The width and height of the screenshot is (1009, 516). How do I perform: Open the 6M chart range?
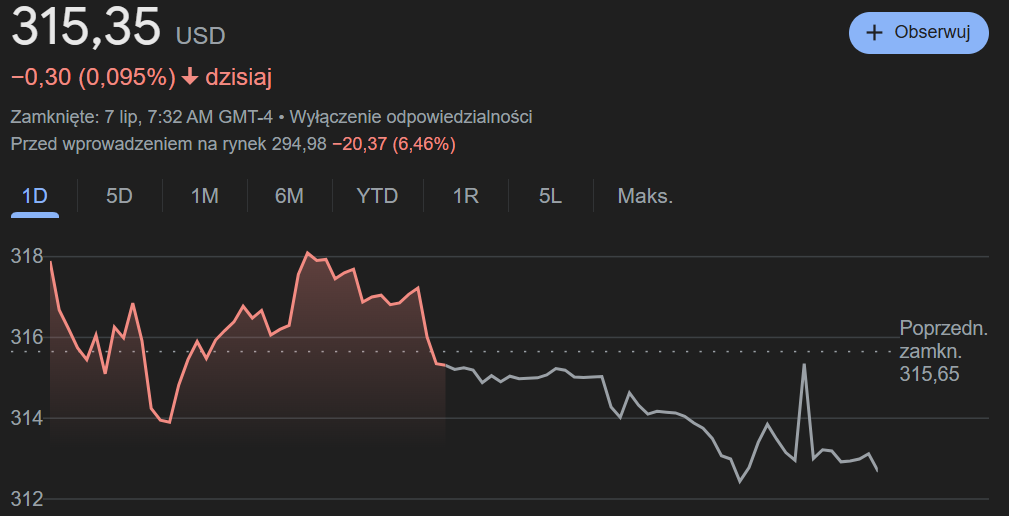[289, 196]
